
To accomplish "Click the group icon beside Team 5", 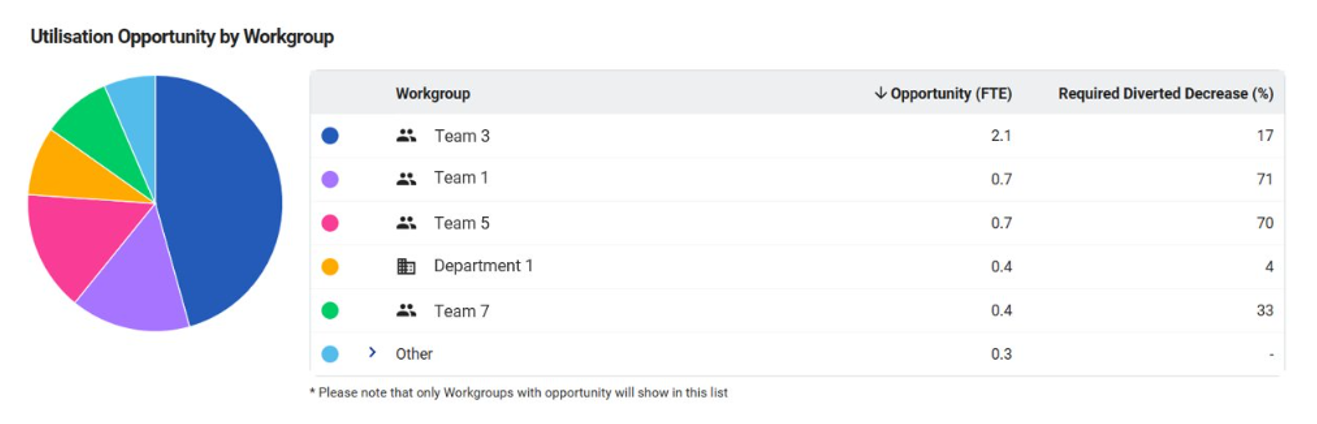I will pyautogui.click(x=406, y=223).
